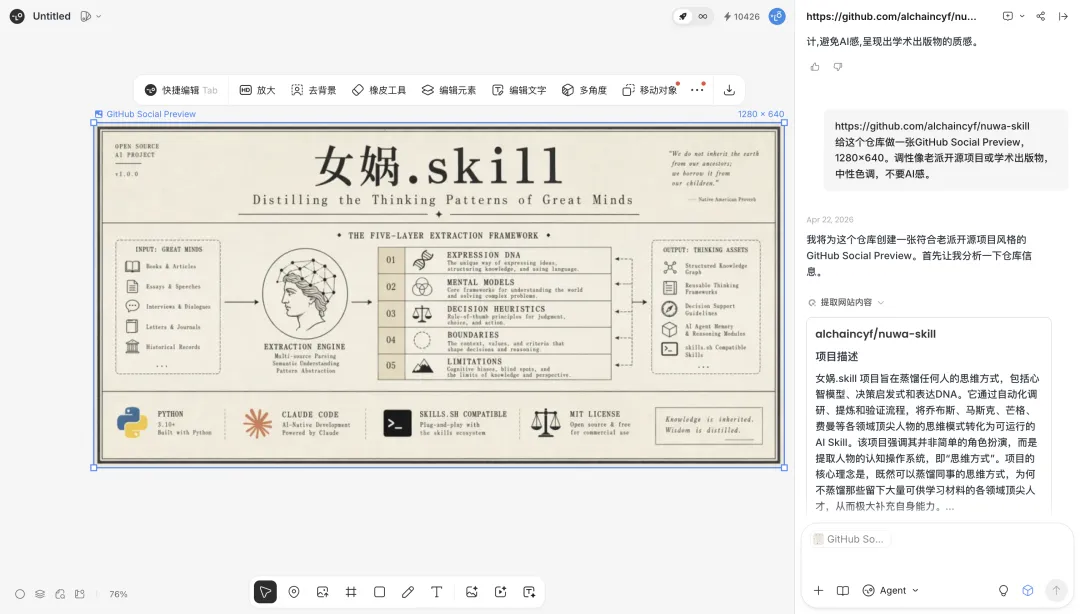Click 快捷编辑 quick edit button
Image resolution: width=1080 pixels, height=614 pixels.
(x=181, y=90)
